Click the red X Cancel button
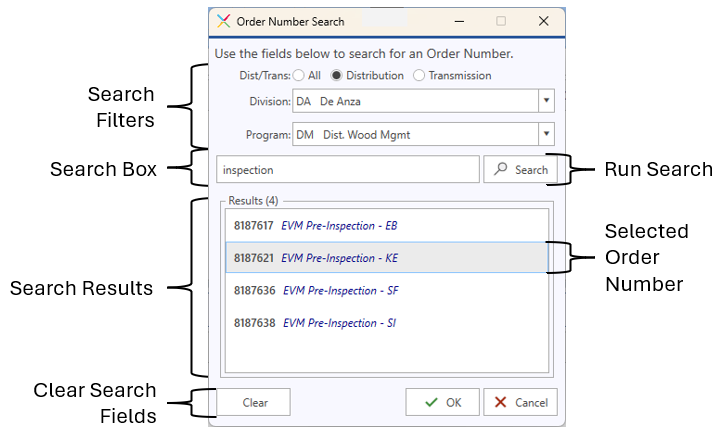 520,402
